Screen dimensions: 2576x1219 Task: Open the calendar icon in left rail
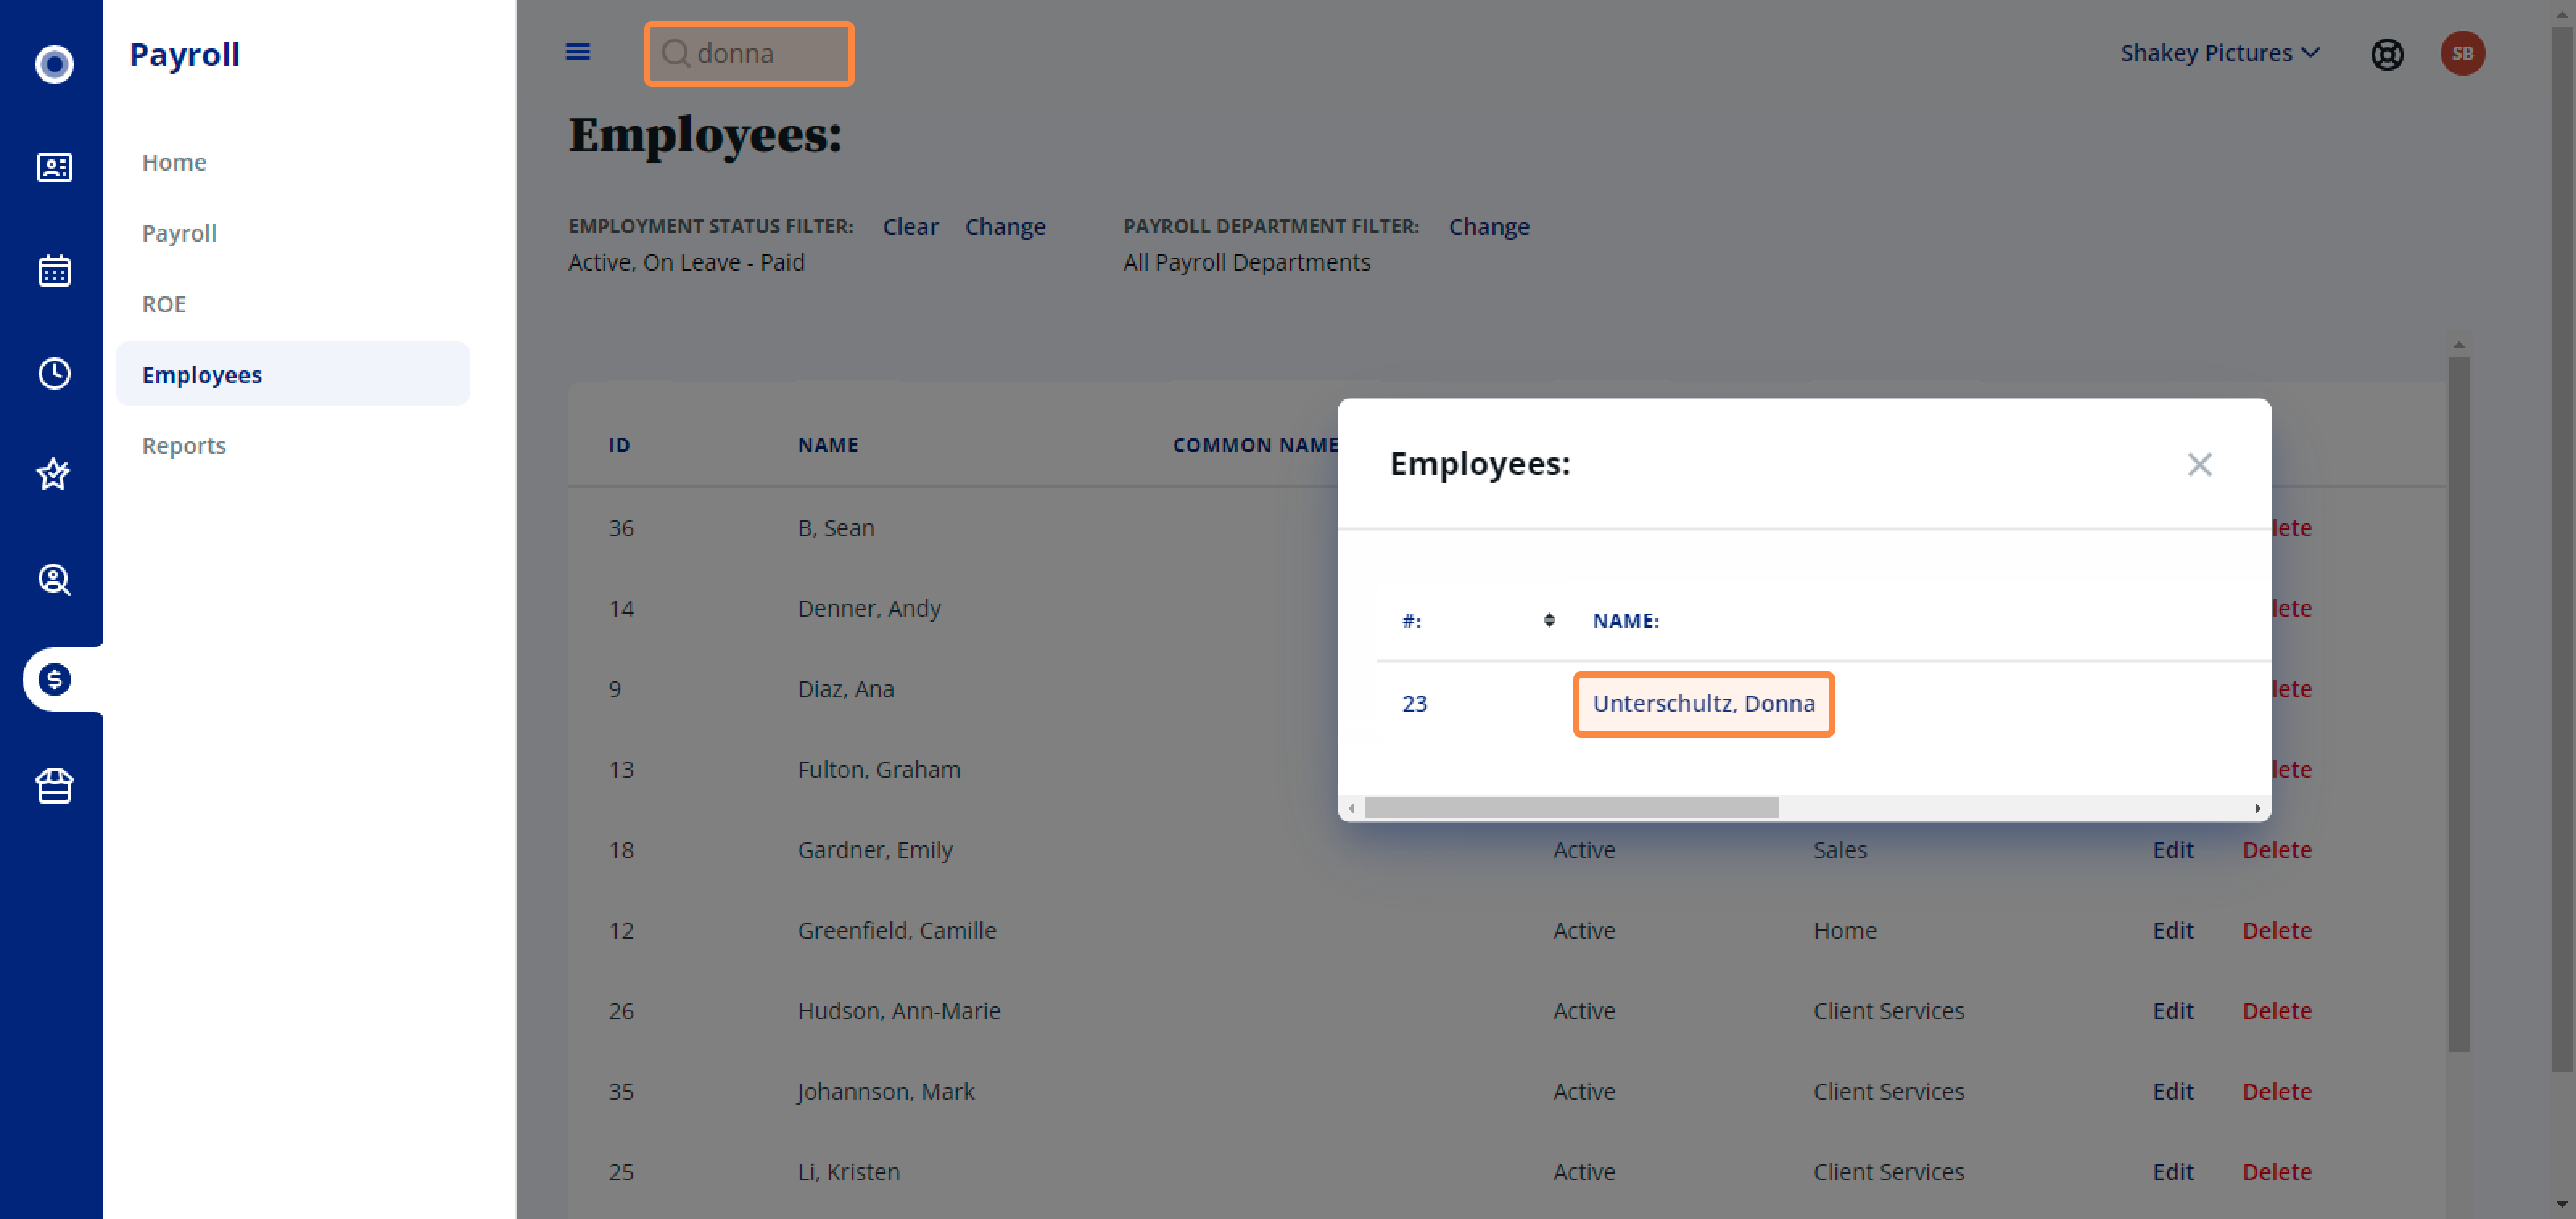point(54,270)
